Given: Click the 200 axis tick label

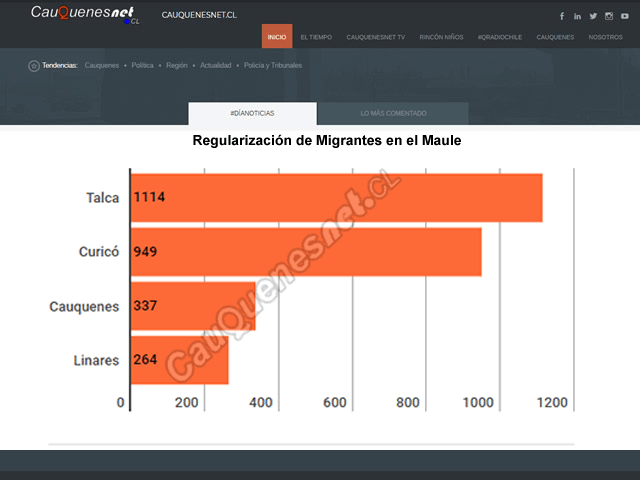Looking at the screenshot, I should point(187,403).
